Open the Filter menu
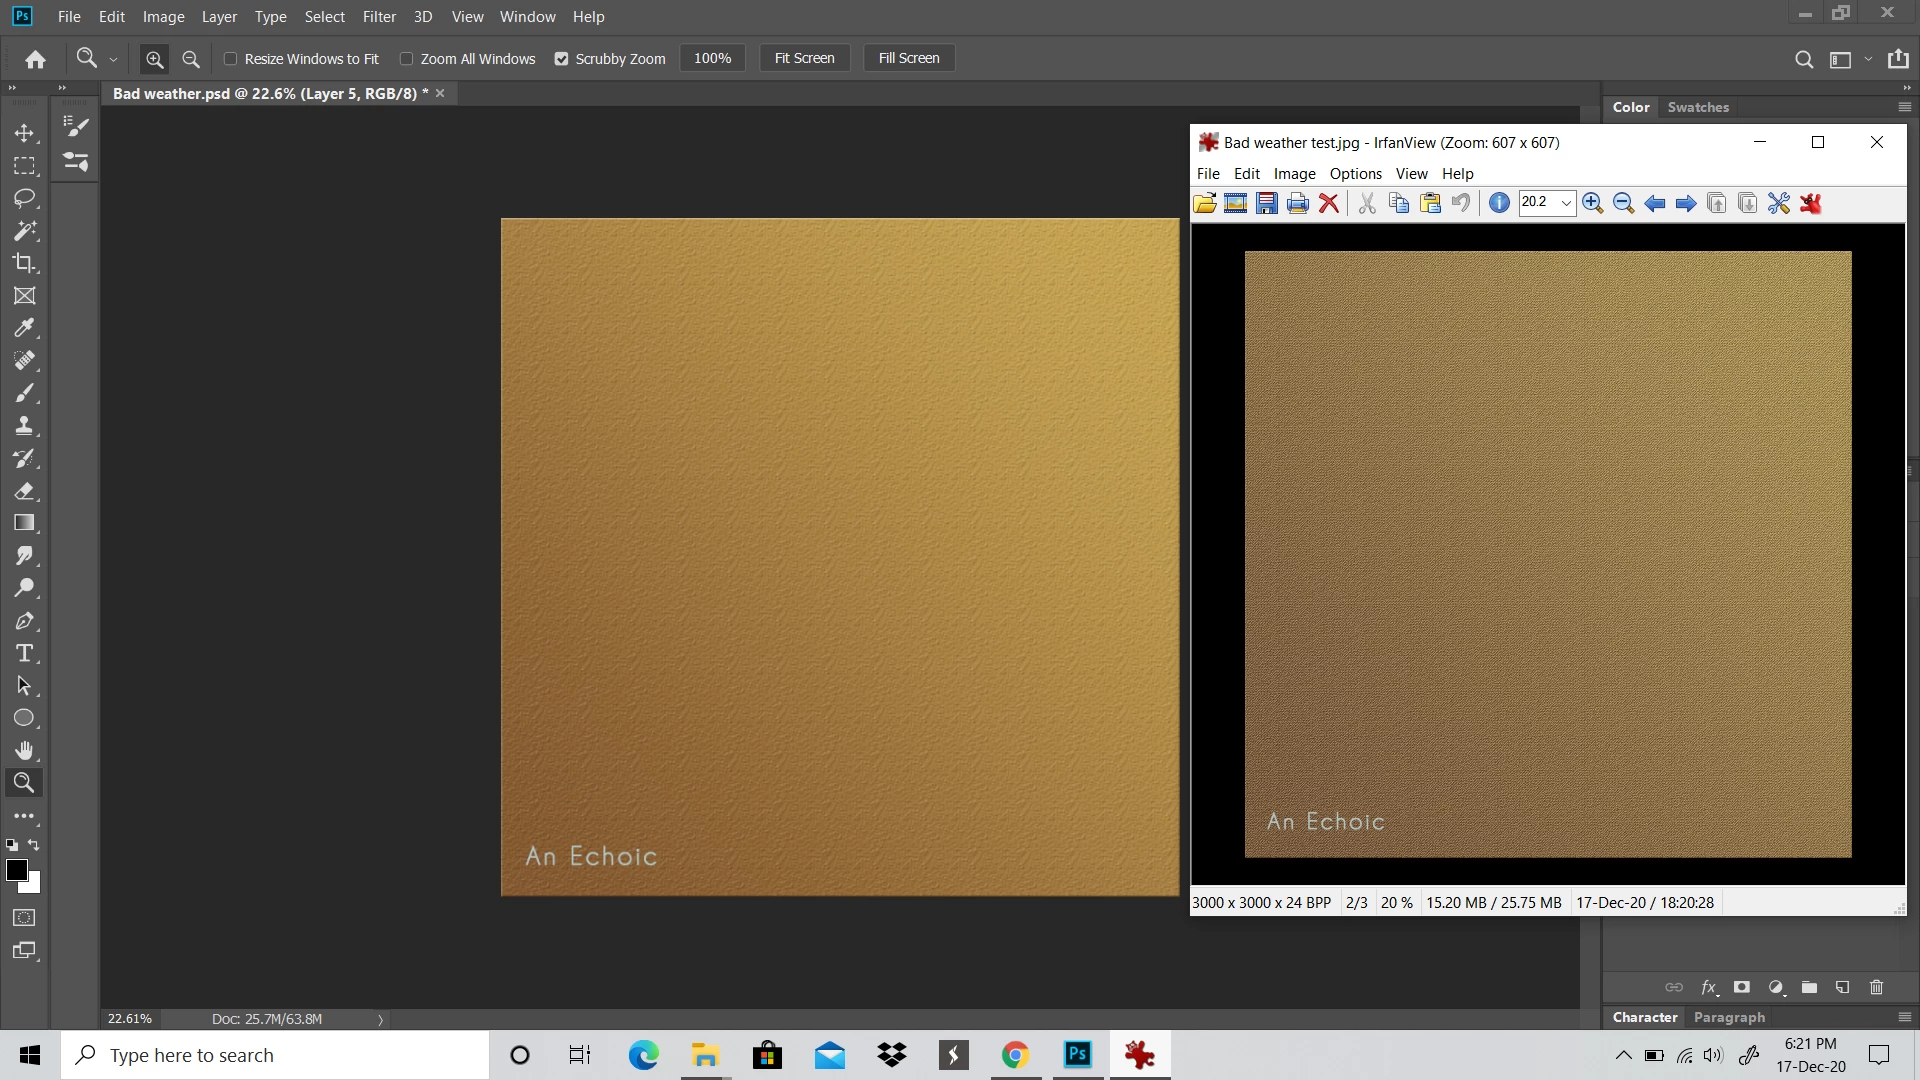This screenshot has width=1920, height=1080. point(379,17)
